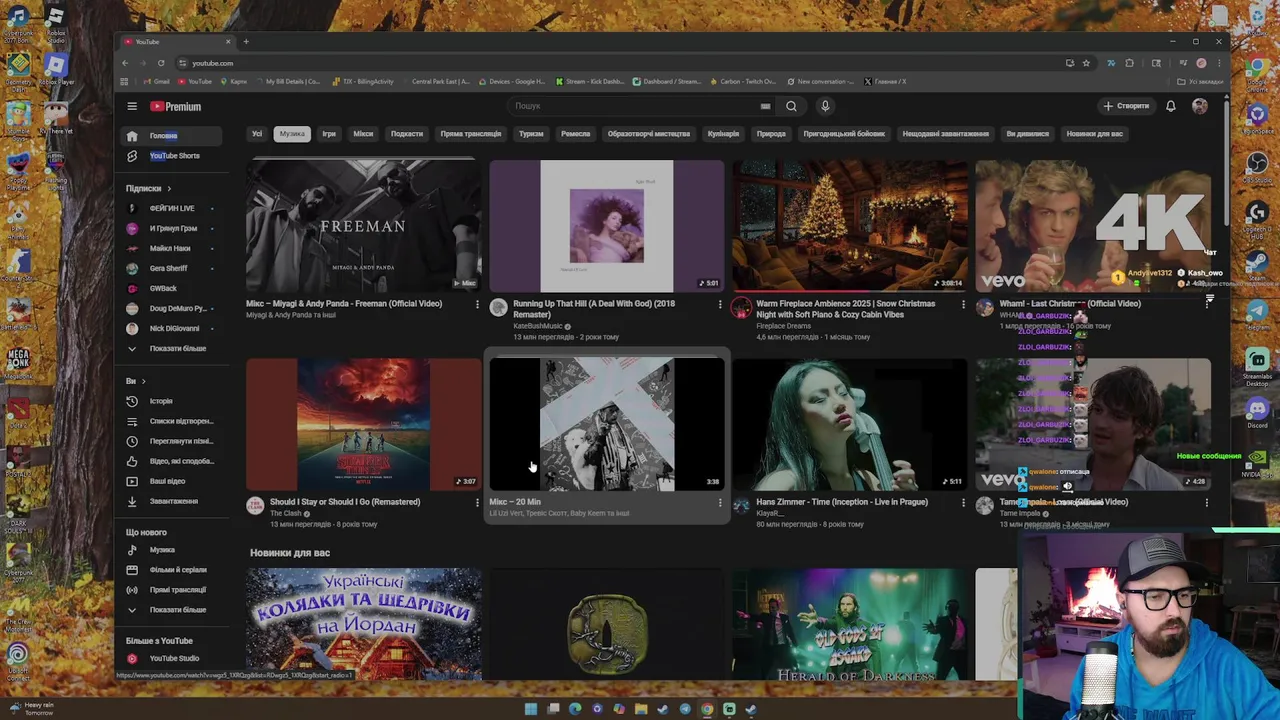Select the Природа filter chip

[771, 134]
